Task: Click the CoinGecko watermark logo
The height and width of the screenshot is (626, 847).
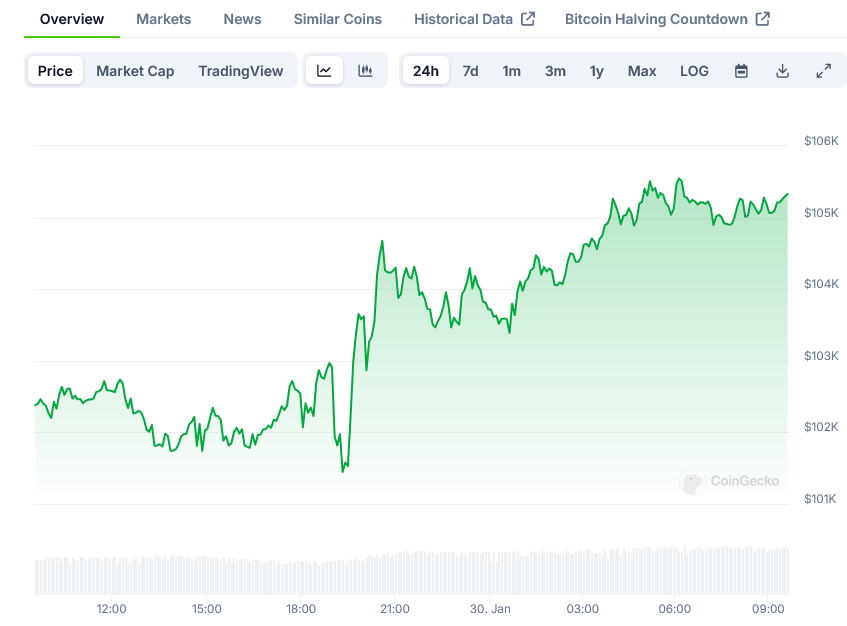Action: pyautogui.click(x=729, y=481)
